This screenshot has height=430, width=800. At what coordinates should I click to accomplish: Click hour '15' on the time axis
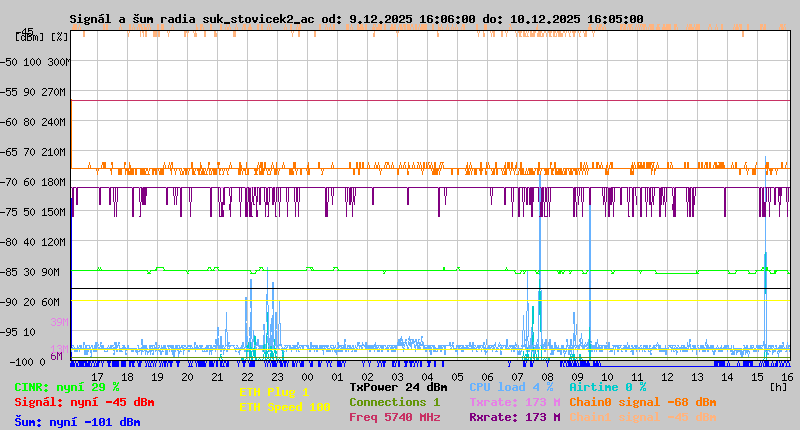[757, 377]
